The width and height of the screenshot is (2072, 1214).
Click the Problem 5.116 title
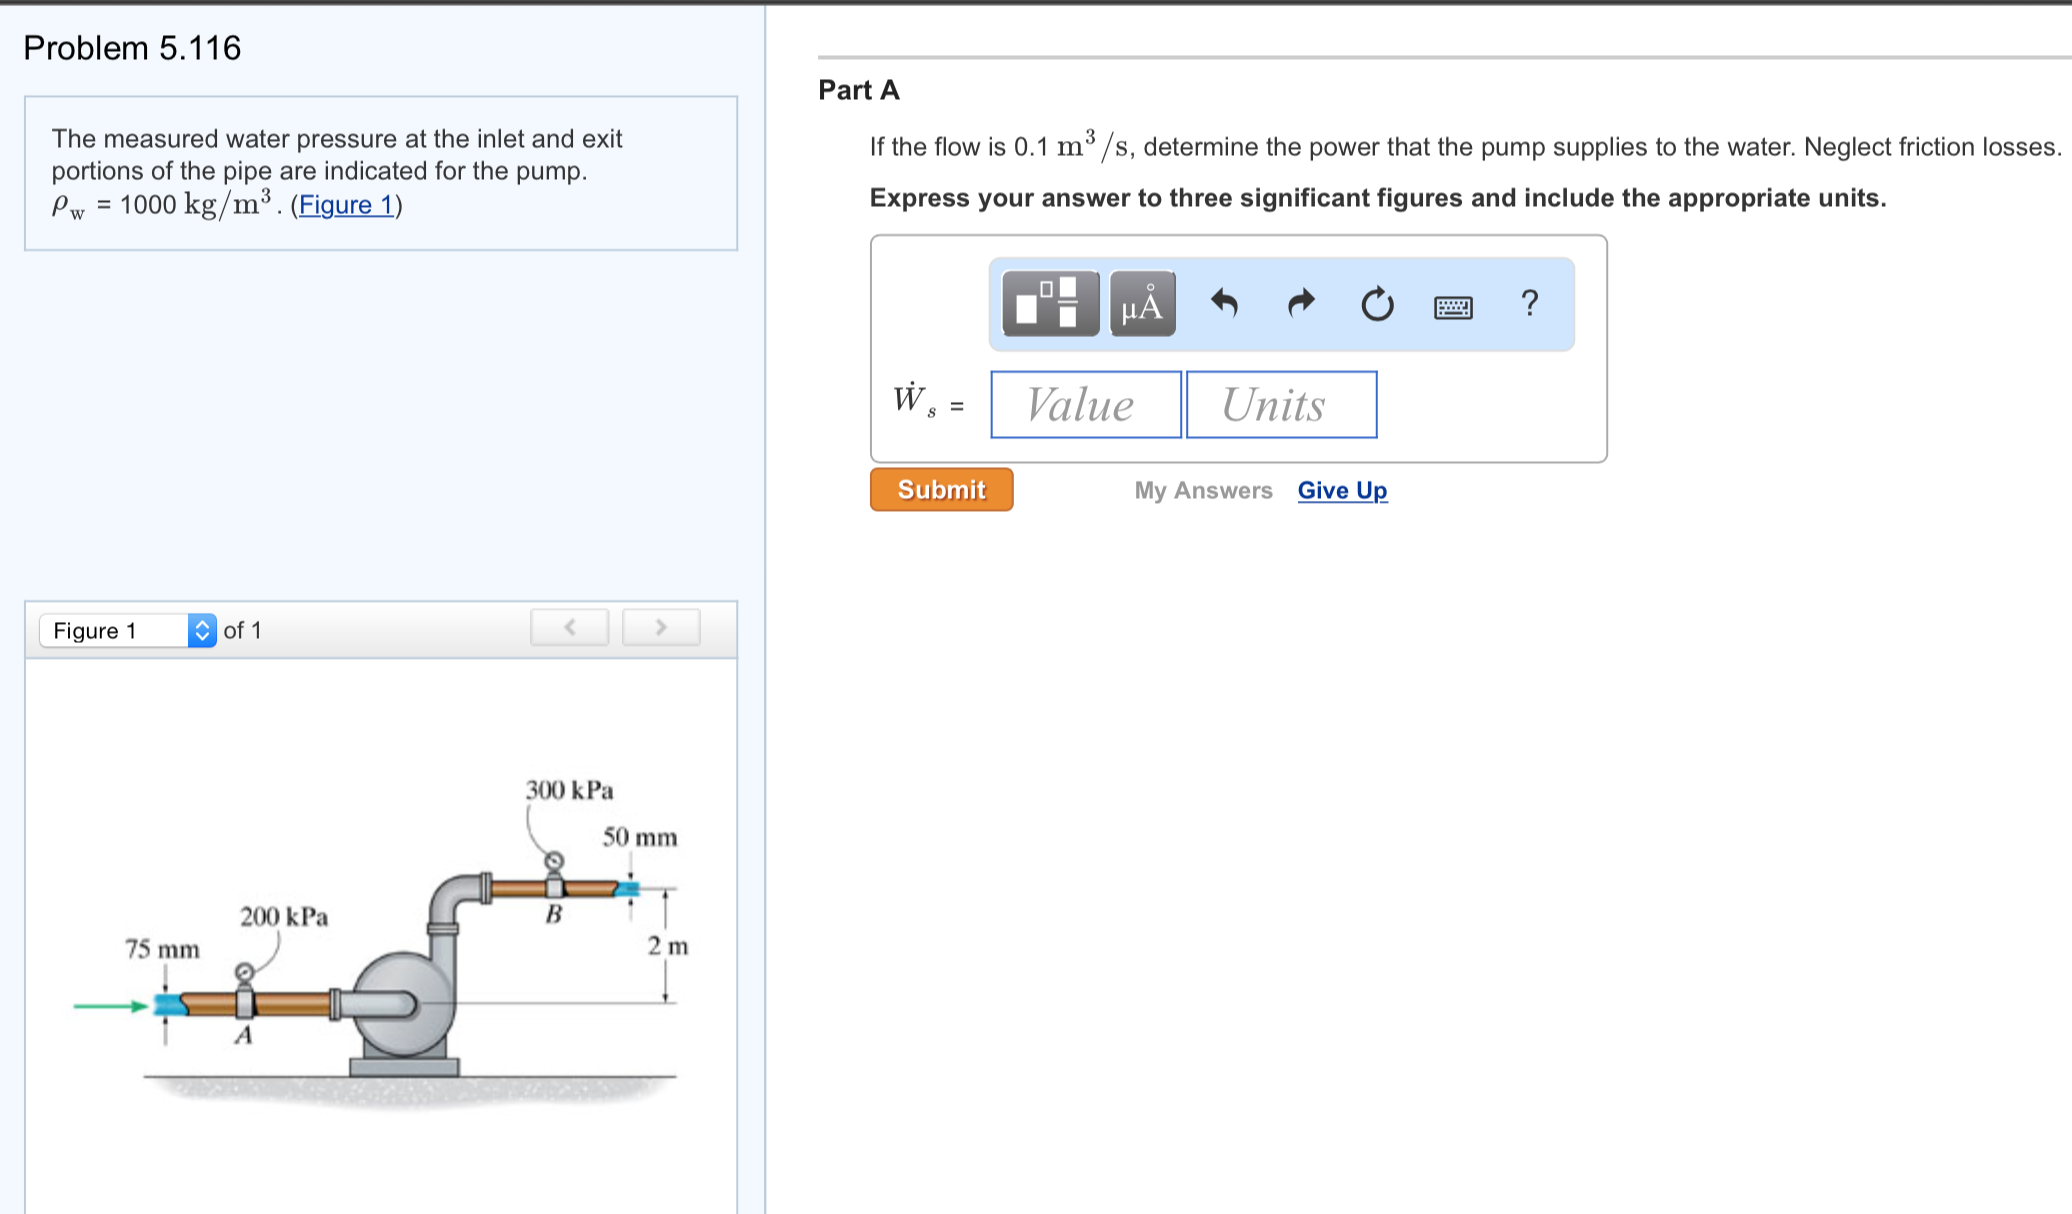(132, 48)
